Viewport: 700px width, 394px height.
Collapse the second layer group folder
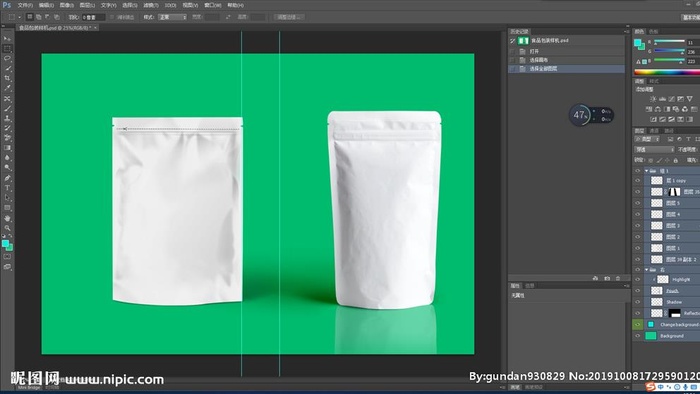pyautogui.click(x=646, y=270)
